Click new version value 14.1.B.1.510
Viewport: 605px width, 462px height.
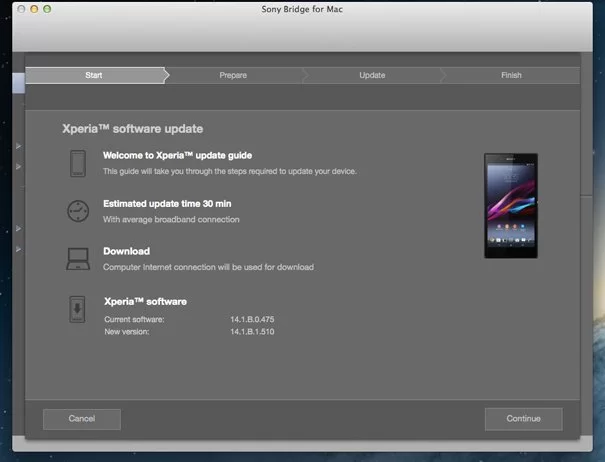click(x=252, y=332)
